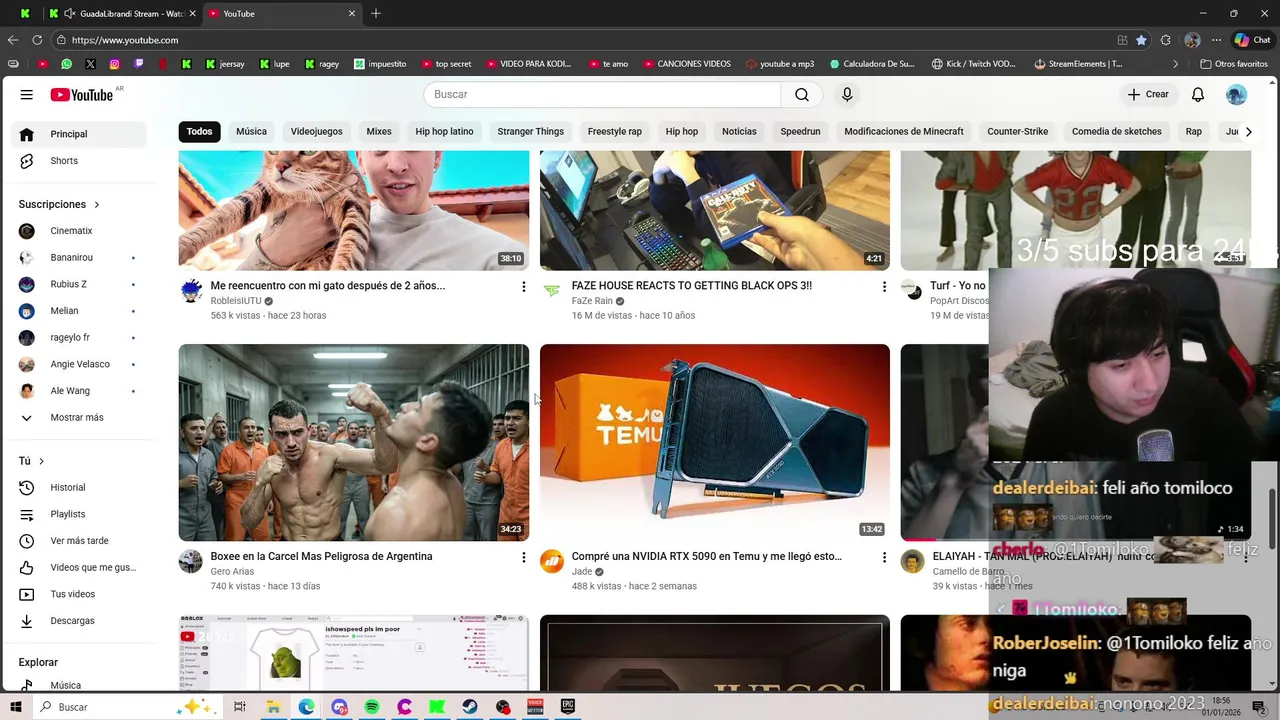Viewport: 1280px width, 720px height.
Task: Open Bananirou subscription channel
Action: (80, 258)
